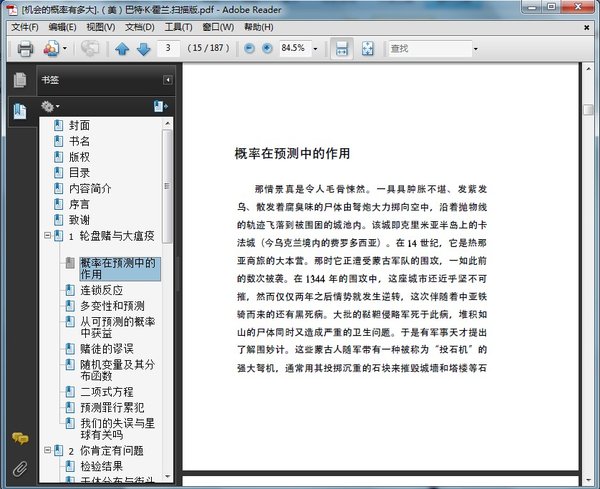Click the expand current bookmark icon
The image size is (600, 489).
tap(160, 106)
